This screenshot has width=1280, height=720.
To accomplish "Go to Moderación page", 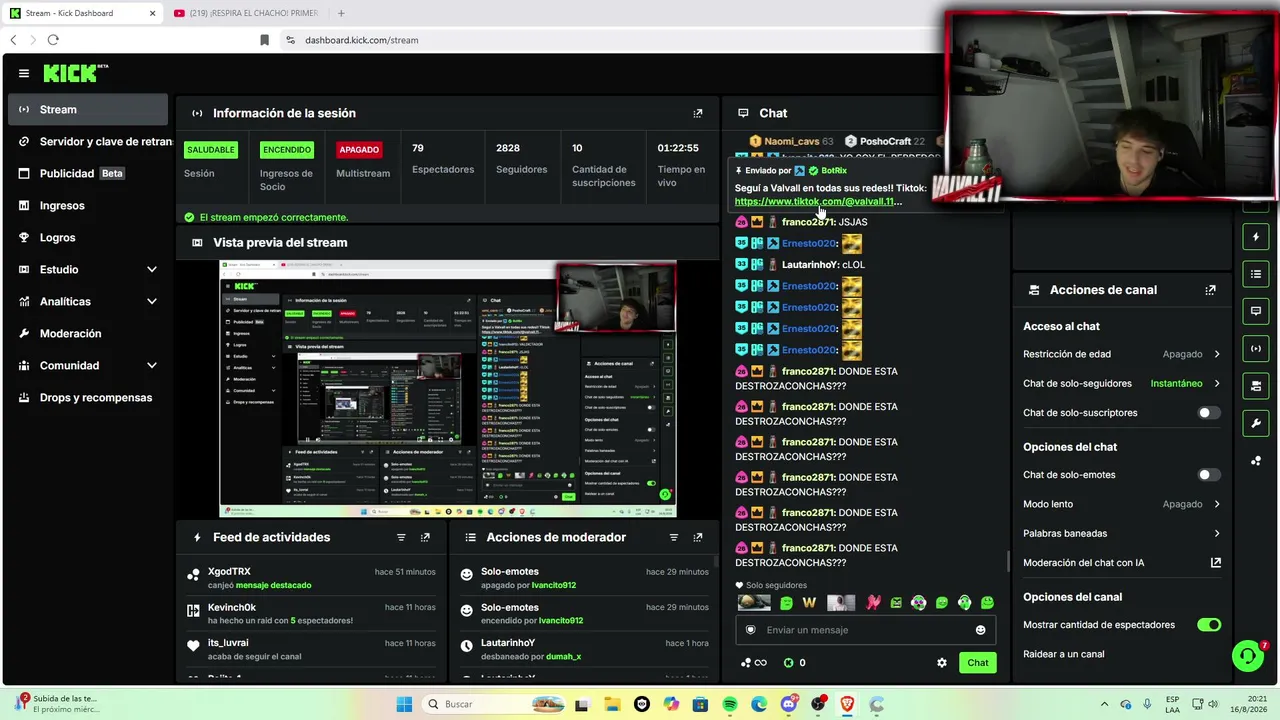I will click(x=88, y=333).
